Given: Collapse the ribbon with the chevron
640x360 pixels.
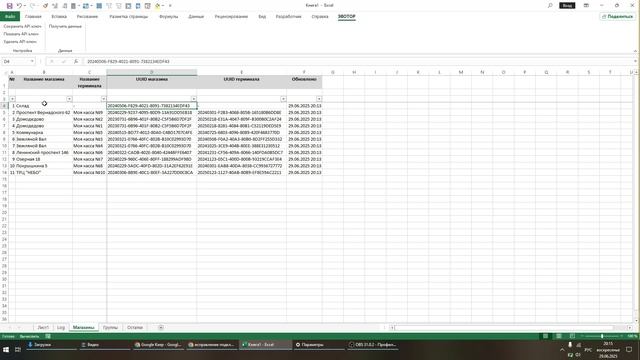Looking at the screenshot, I should (635, 51).
